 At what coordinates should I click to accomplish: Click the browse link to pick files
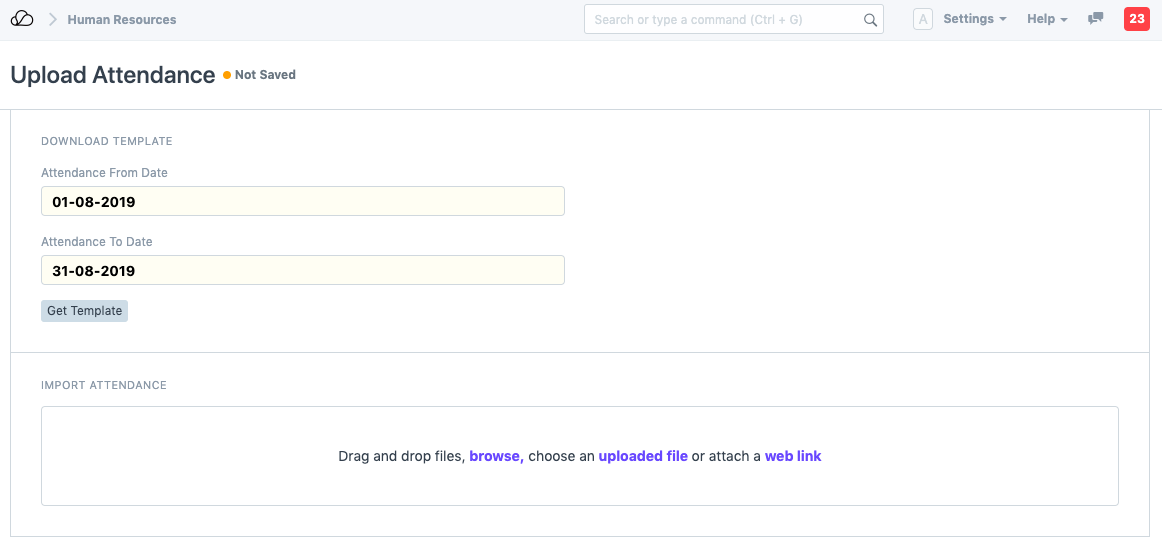click(496, 456)
